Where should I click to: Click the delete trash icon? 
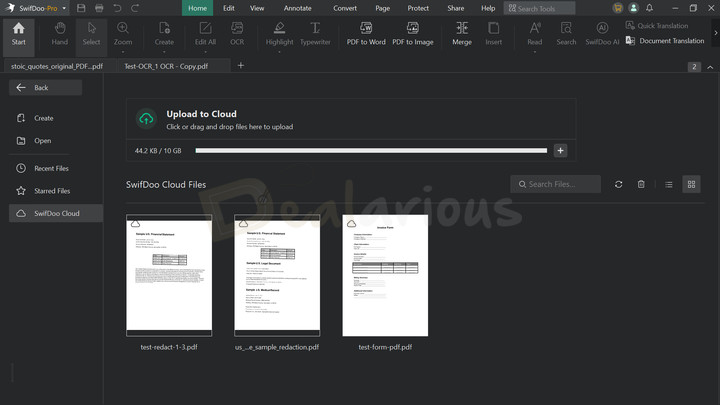pos(641,184)
